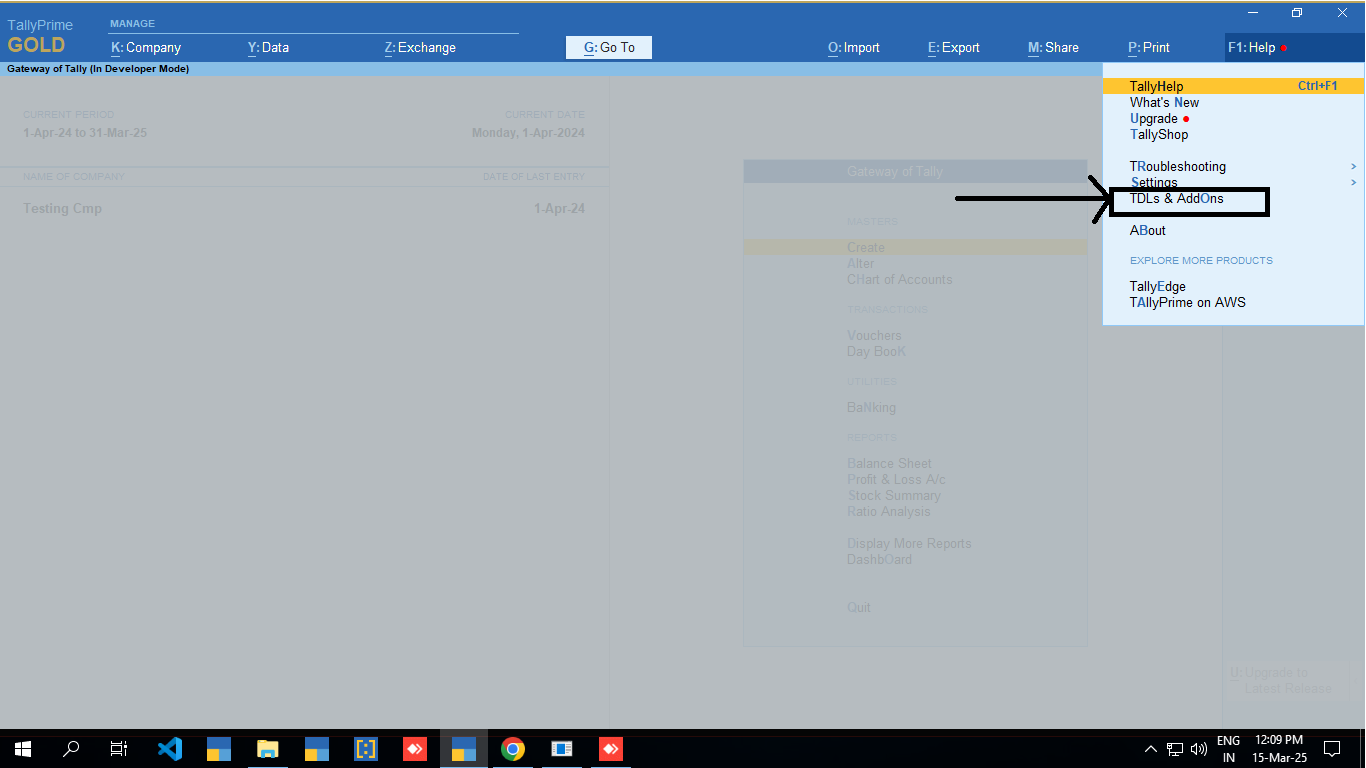
Task: Open File Explorer from taskbar
Action: pos(267,748)
